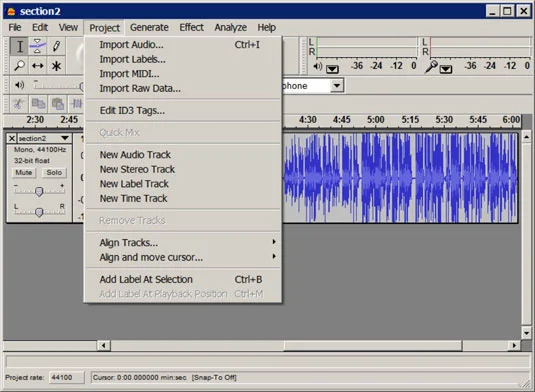Select the Multi-tool asterisk icon
Image resolution: width=535 pixels, height=392 pixels.
pos(56,65)
